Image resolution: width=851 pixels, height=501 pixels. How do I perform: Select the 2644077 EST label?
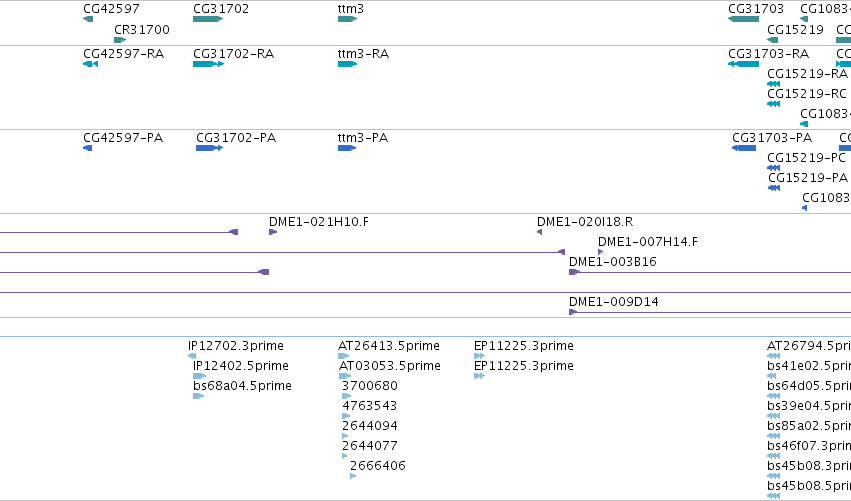370,446
